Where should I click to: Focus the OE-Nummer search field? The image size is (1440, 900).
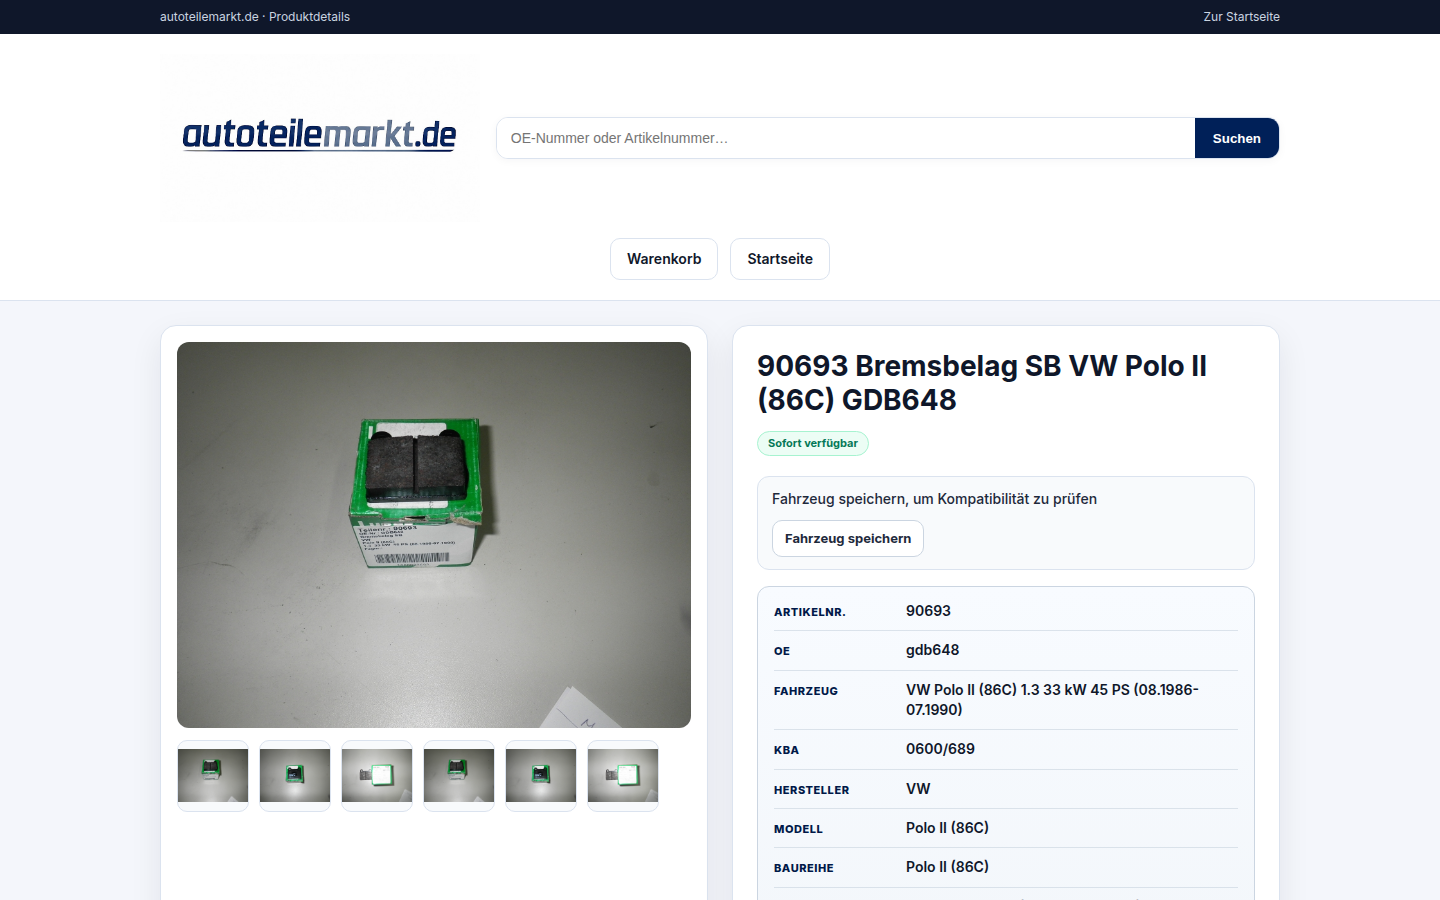click(x=846, y=138)
